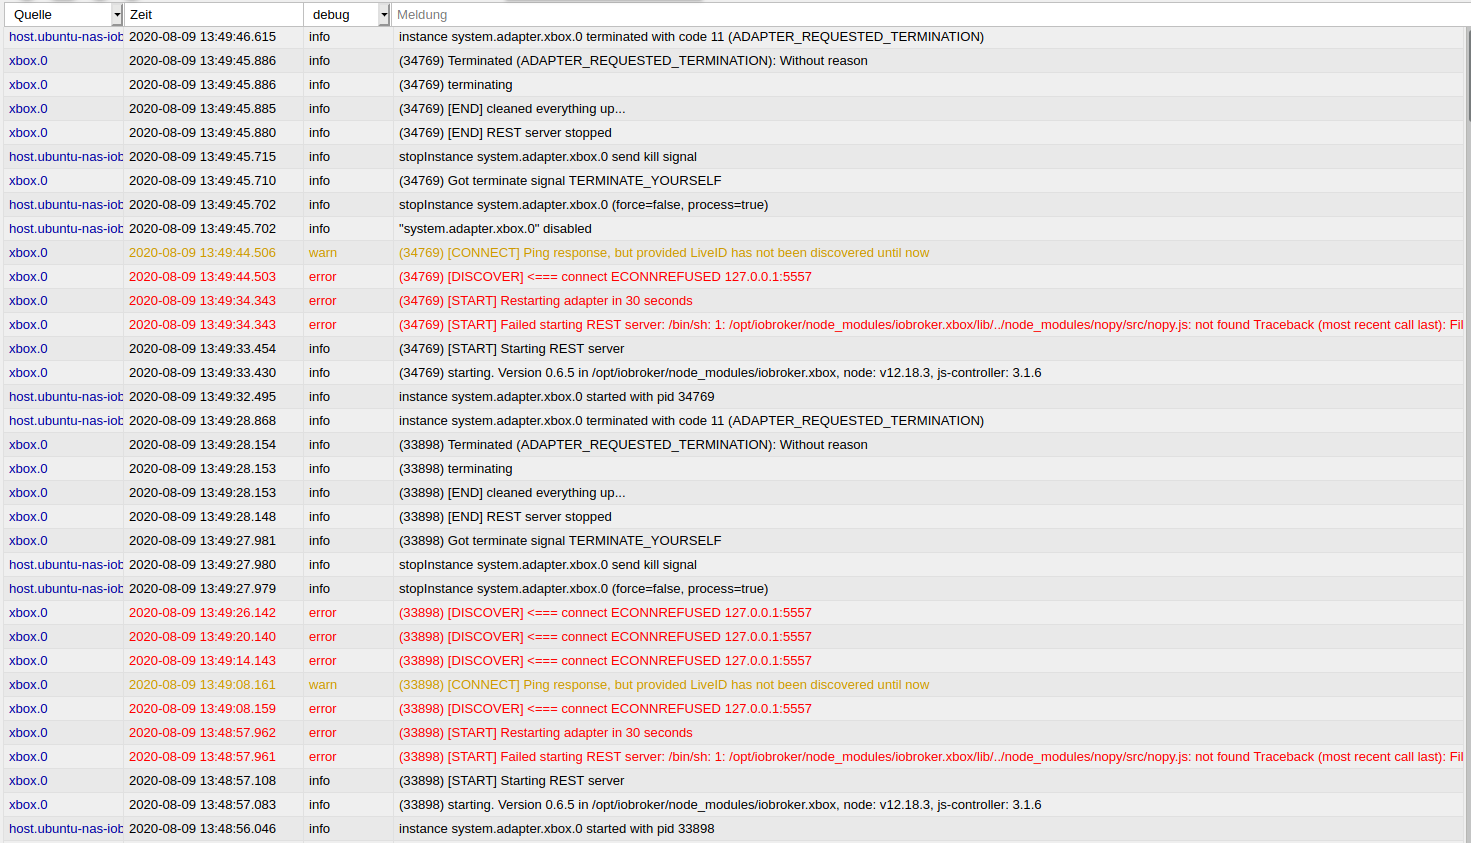Select '(33898) [START] Starting REST server' message
1471x843 pixels.
[x=511, y=781]
